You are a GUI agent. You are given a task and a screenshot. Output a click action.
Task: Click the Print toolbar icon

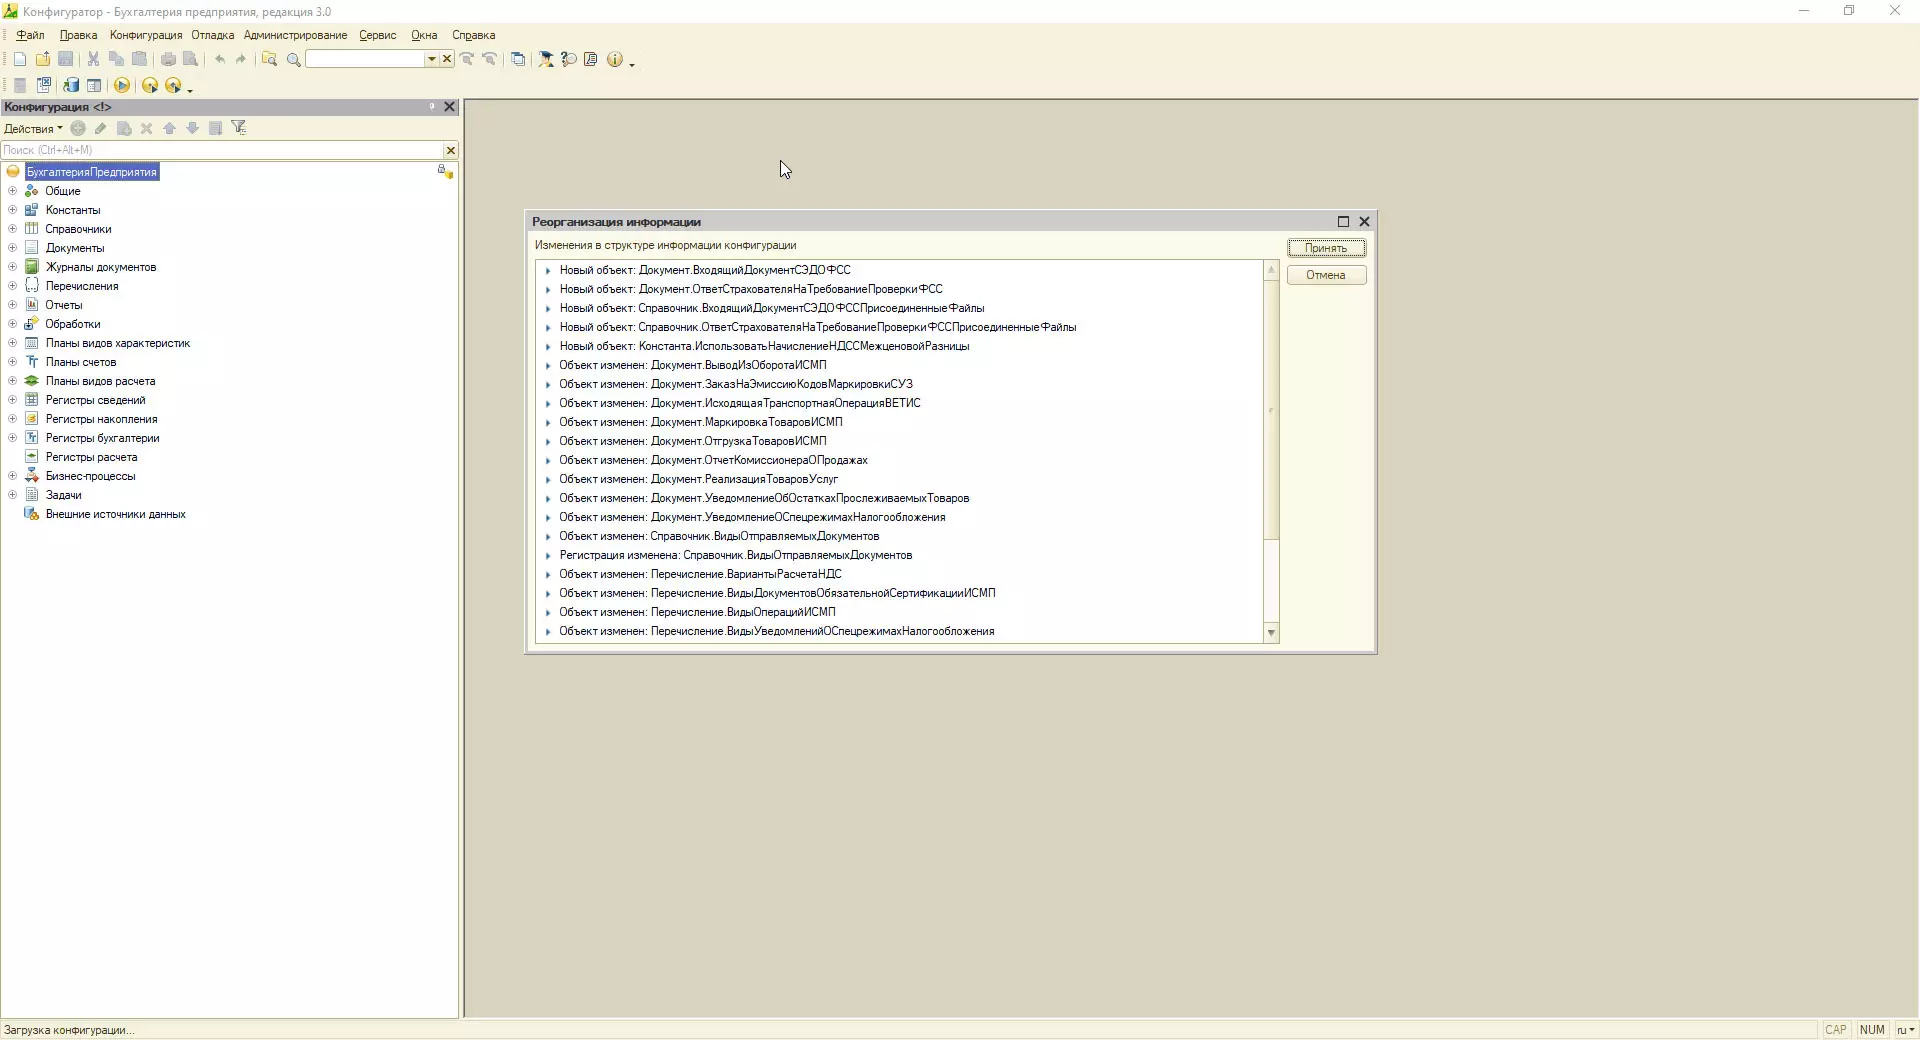(x=168, y=60)
